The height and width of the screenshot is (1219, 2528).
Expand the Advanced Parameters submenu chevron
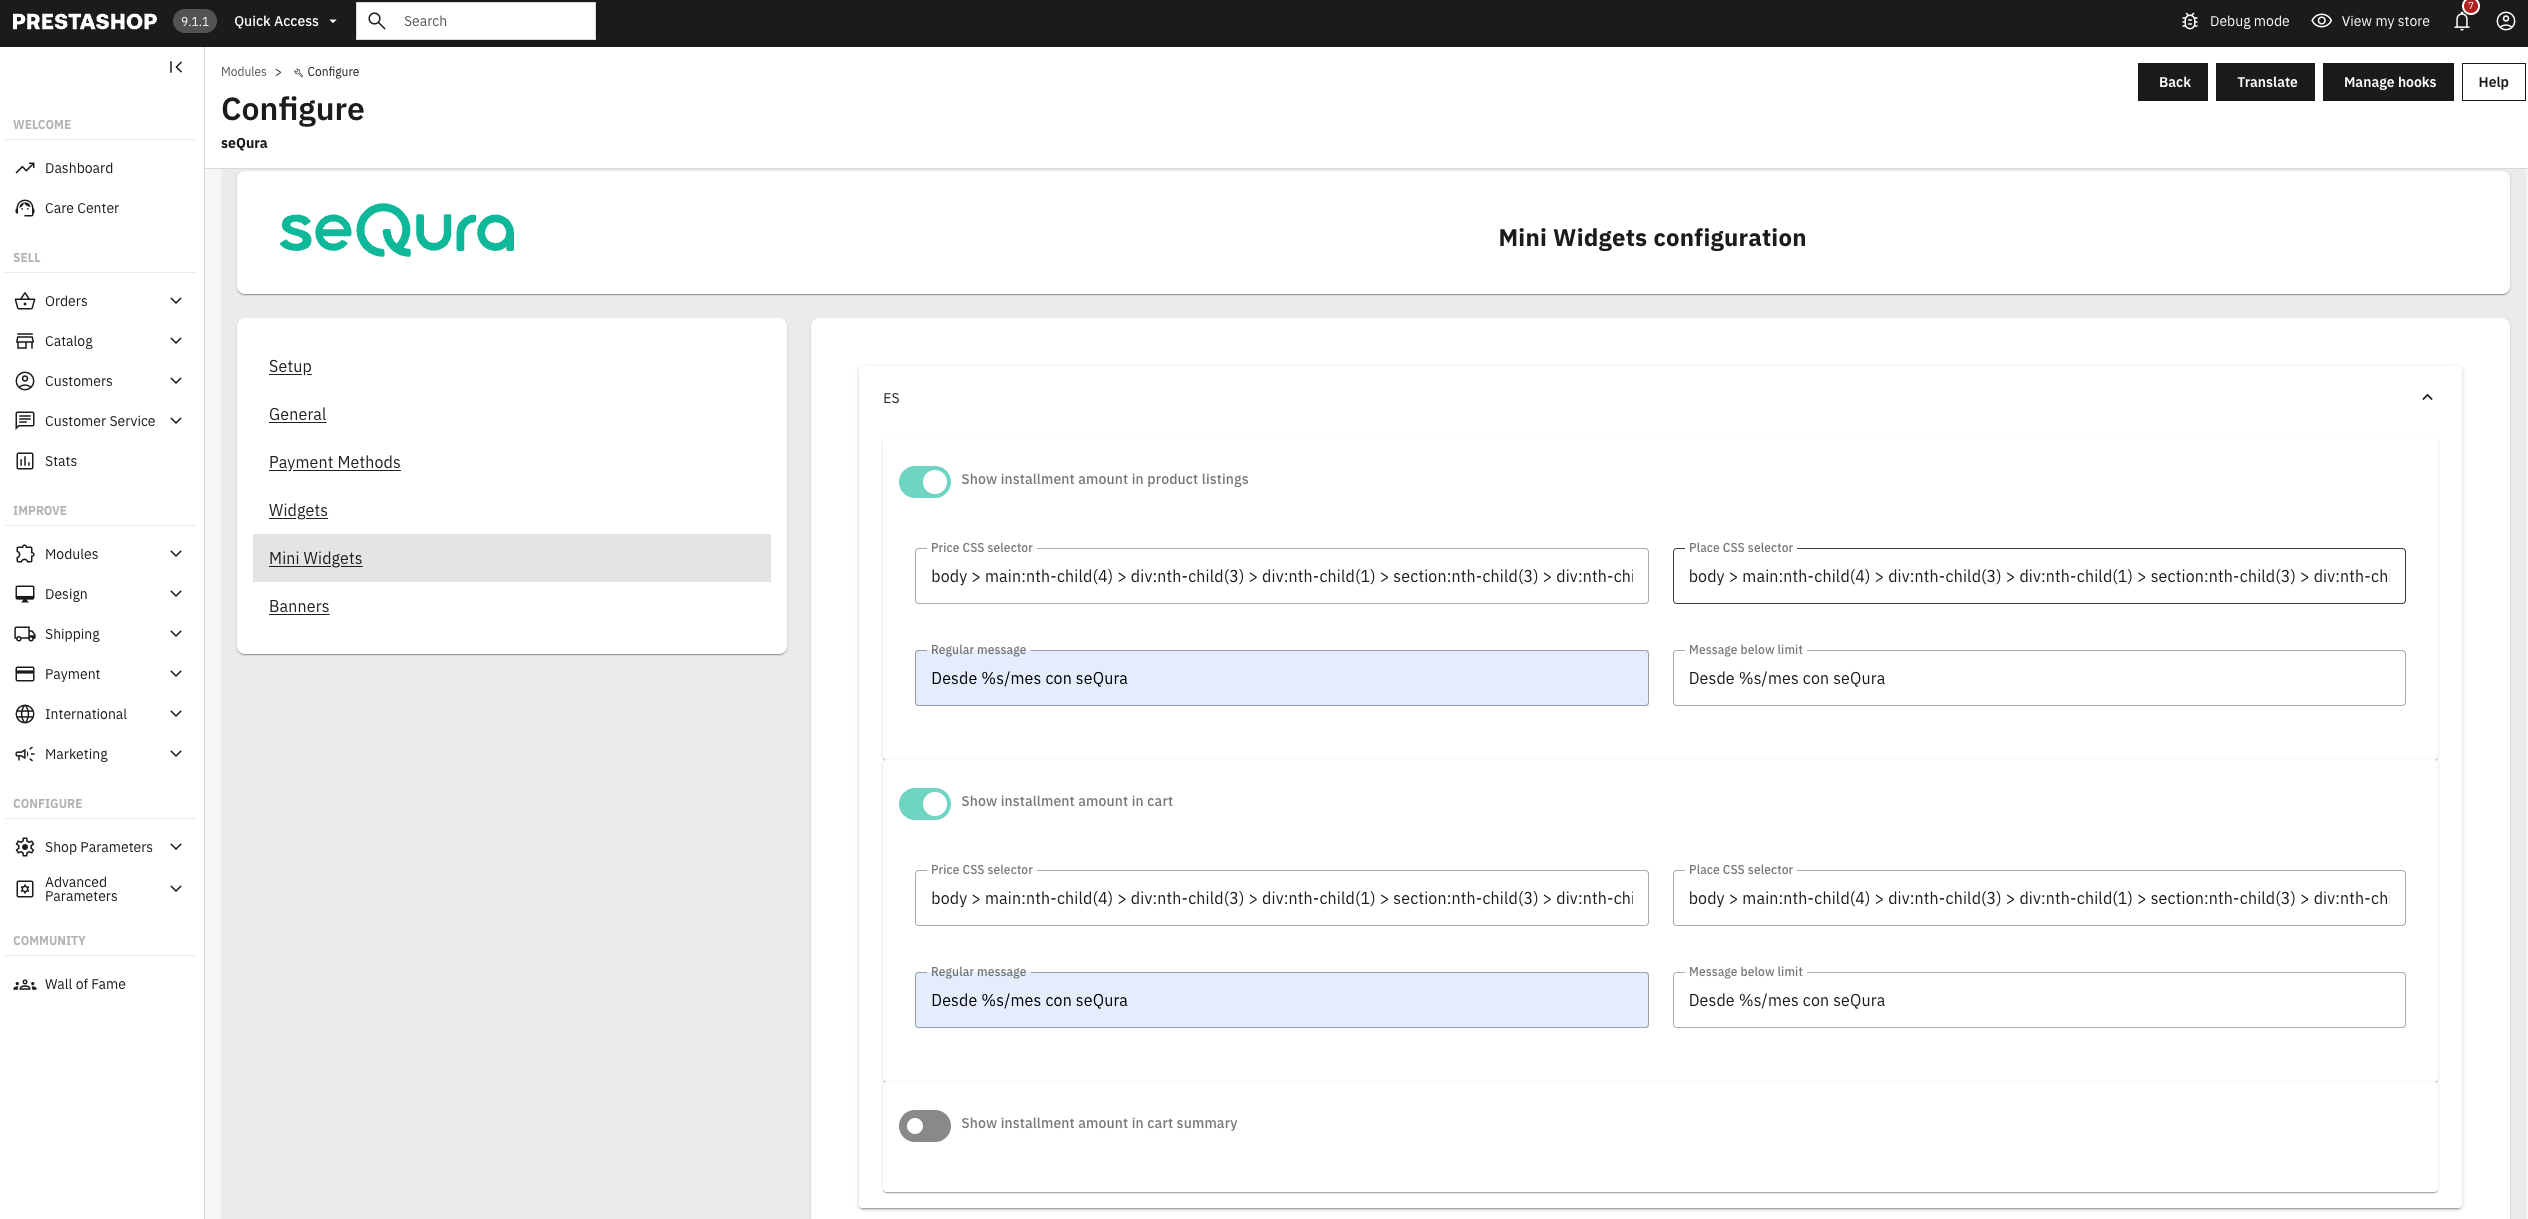[176, 889]
